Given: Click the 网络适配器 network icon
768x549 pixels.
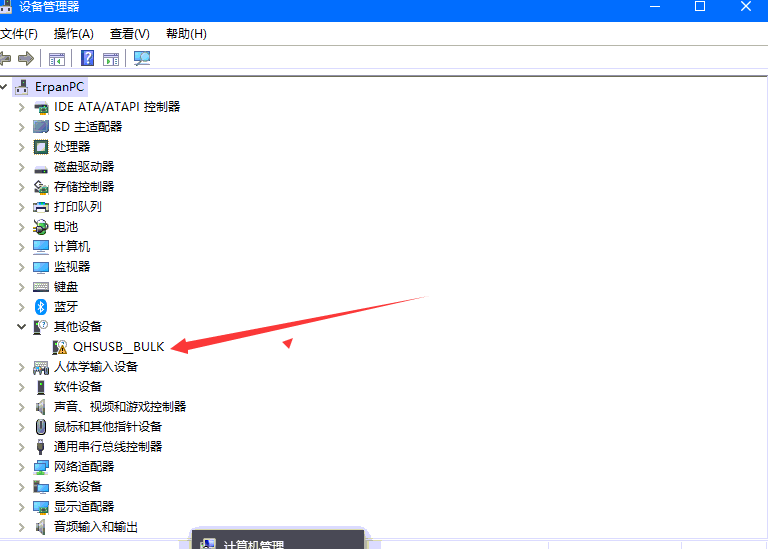Looking at the screenshot, I should tap(41, 467).
